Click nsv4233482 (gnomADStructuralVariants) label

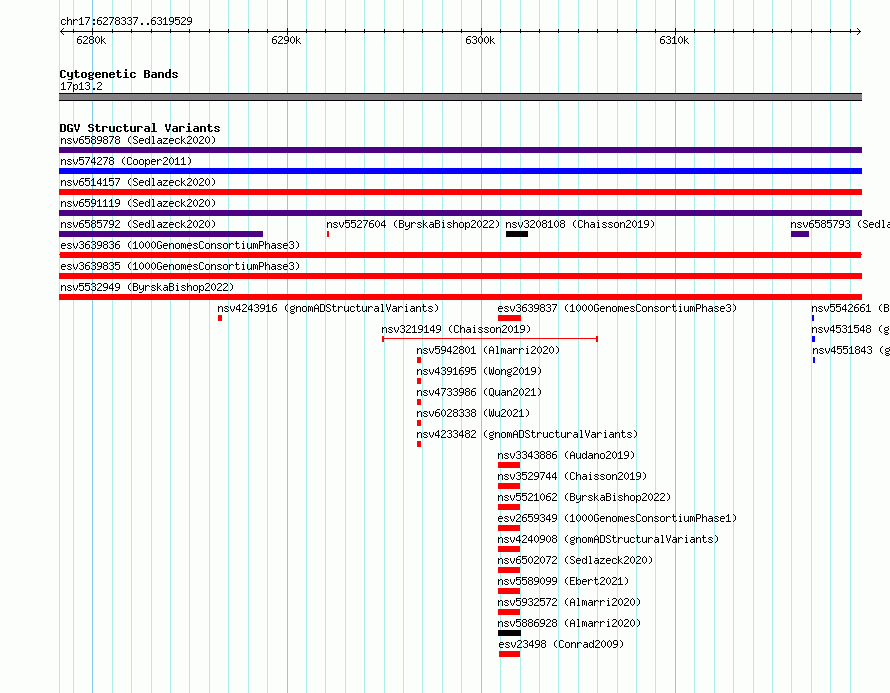[x=527, y=434]
